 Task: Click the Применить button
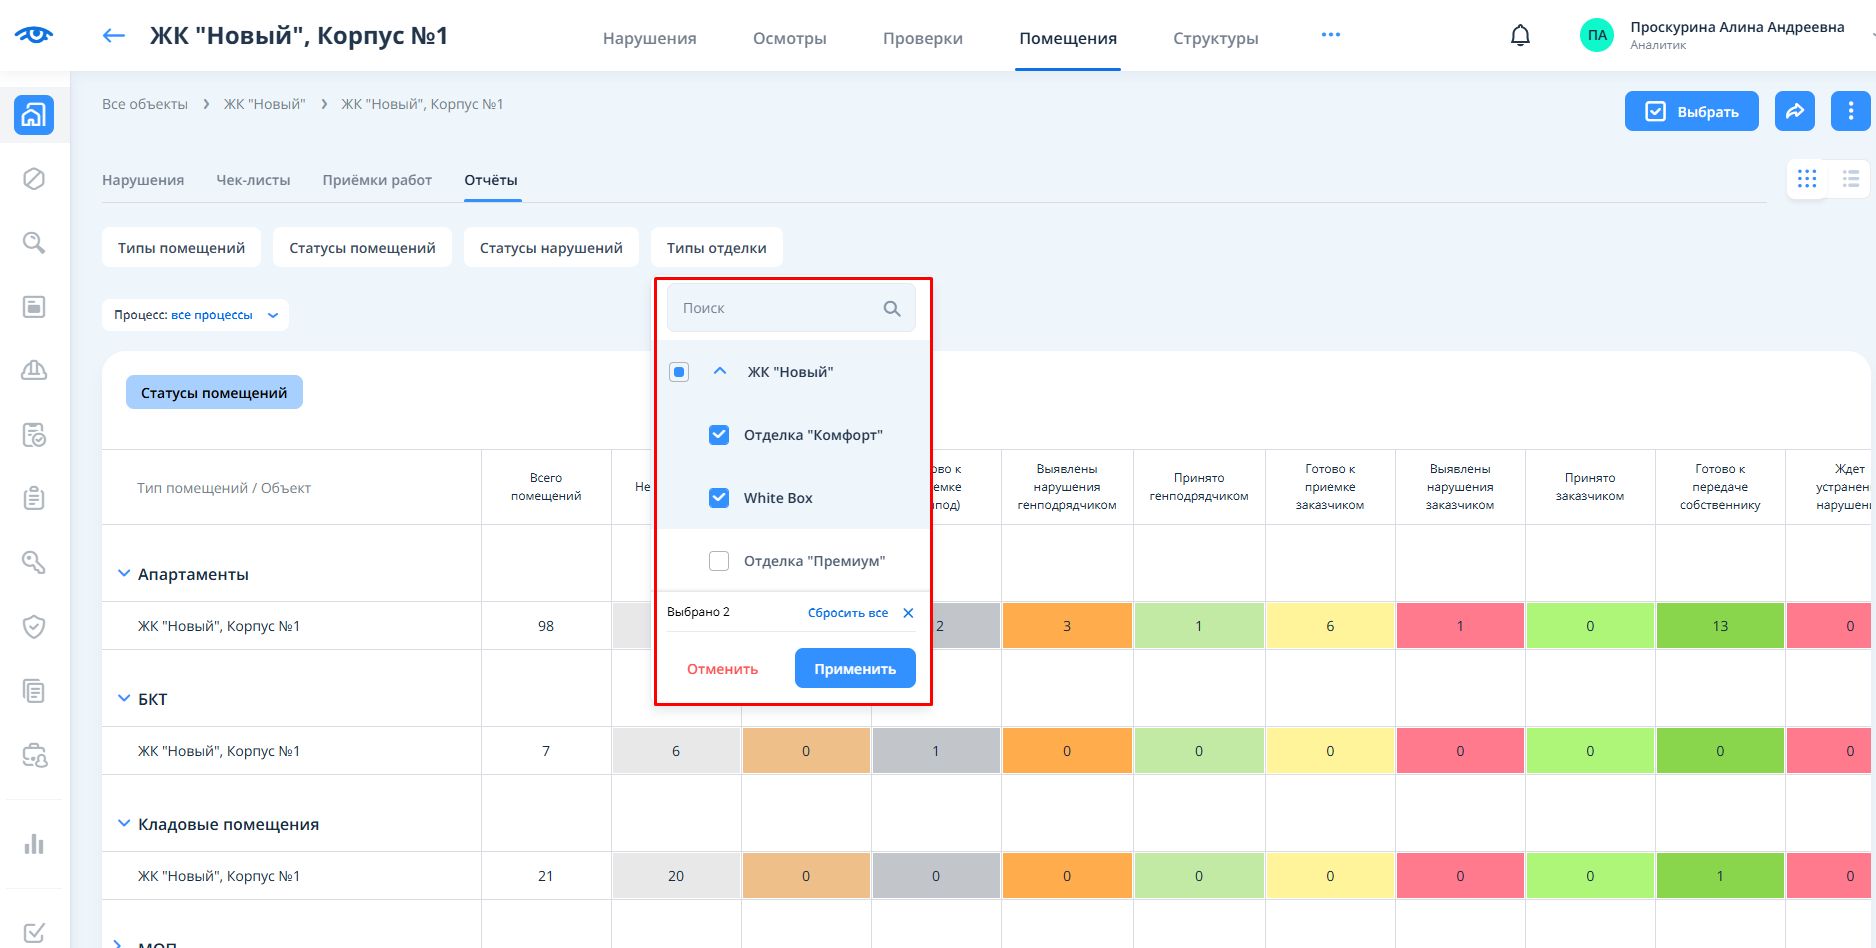(x=854, y=669)
